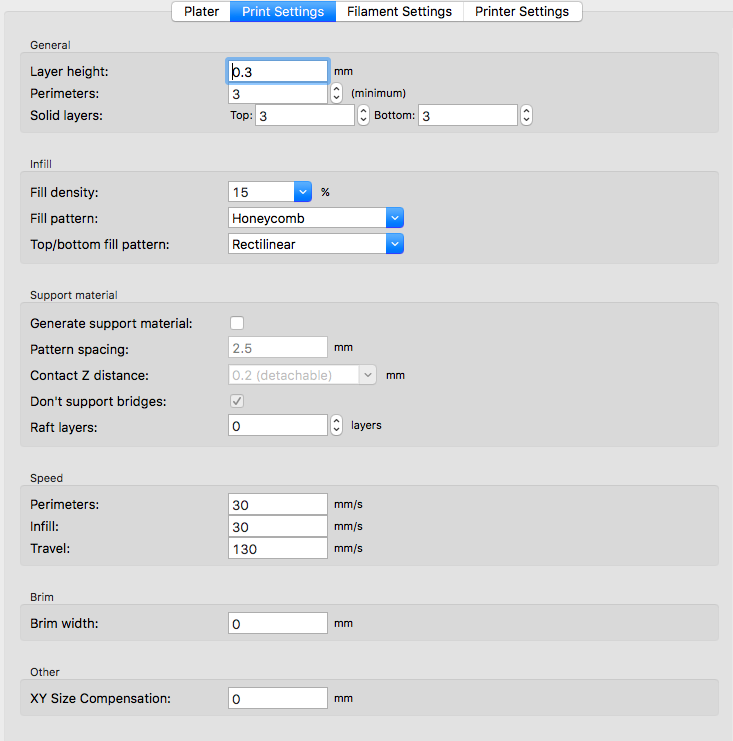Toggle the Don't support bridges checkbox

click(x=237, y=401)
